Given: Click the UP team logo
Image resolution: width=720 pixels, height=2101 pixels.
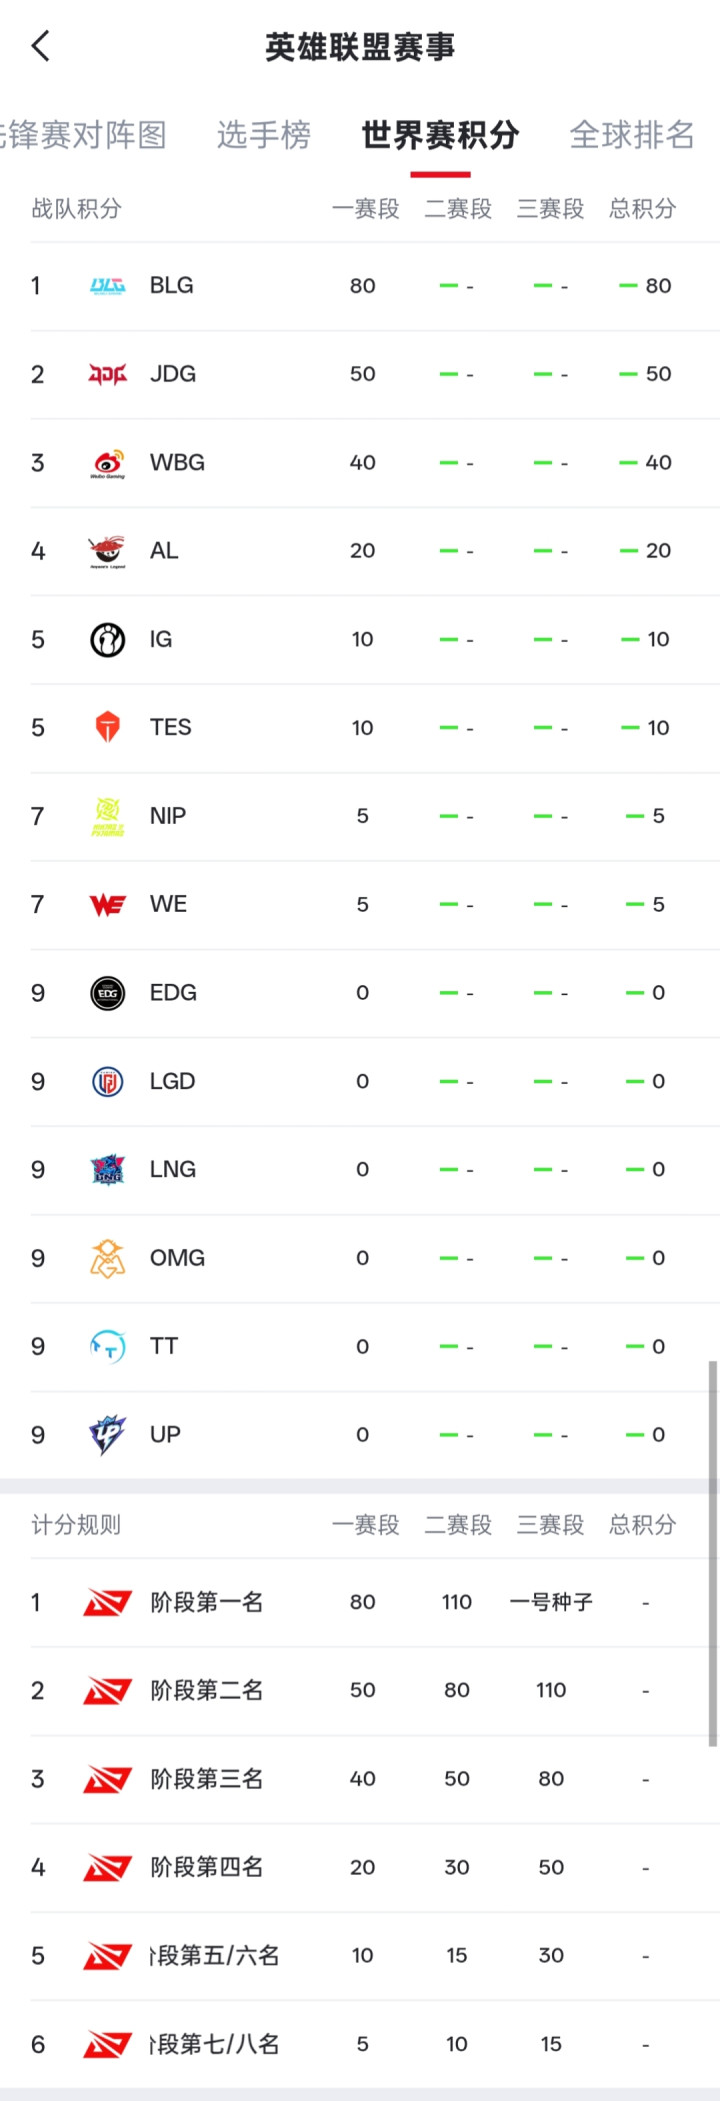Looking at the screenshot, I should [x=108, y=1435].
